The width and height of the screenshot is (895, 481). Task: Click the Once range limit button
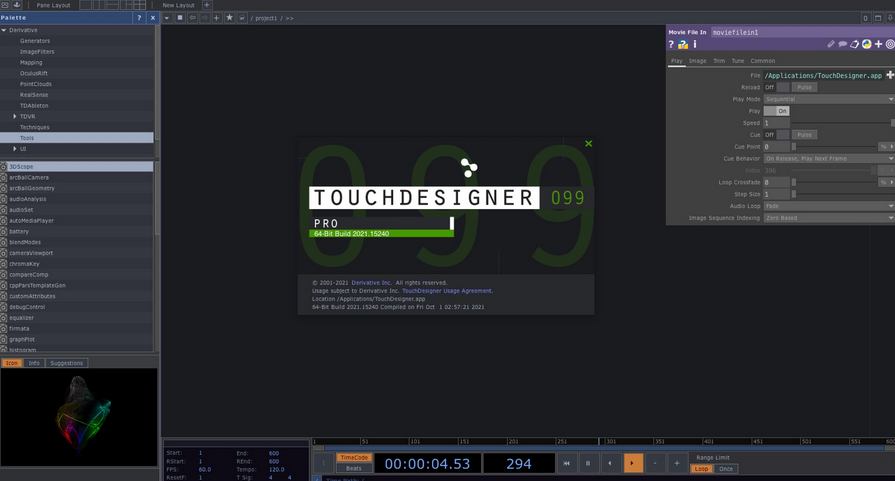[x=726, y=469]
